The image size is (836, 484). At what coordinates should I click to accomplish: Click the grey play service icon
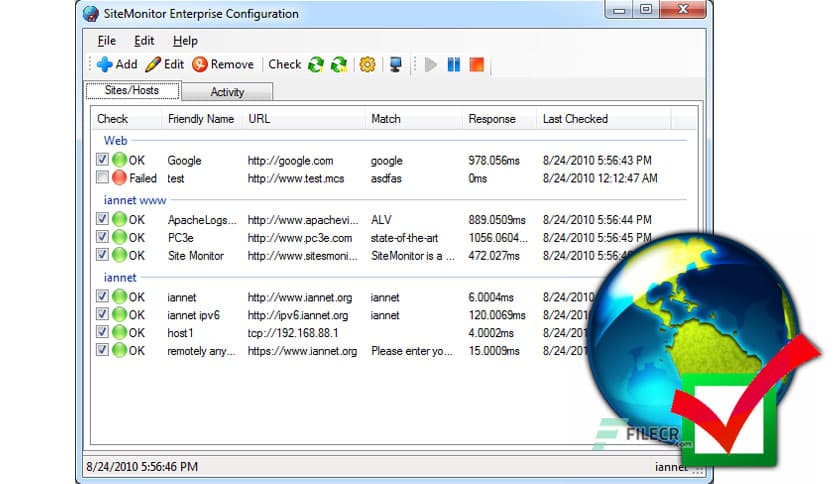point(431,64)
